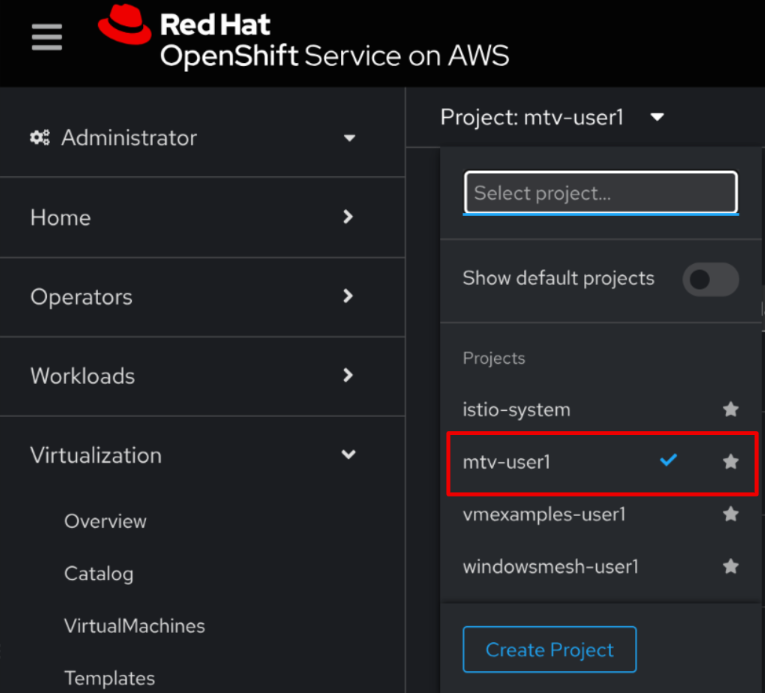Viewport: 765px width, 693px height.
Task: Open the hamburger navigation menu
Action: click(x=47, y=37)
